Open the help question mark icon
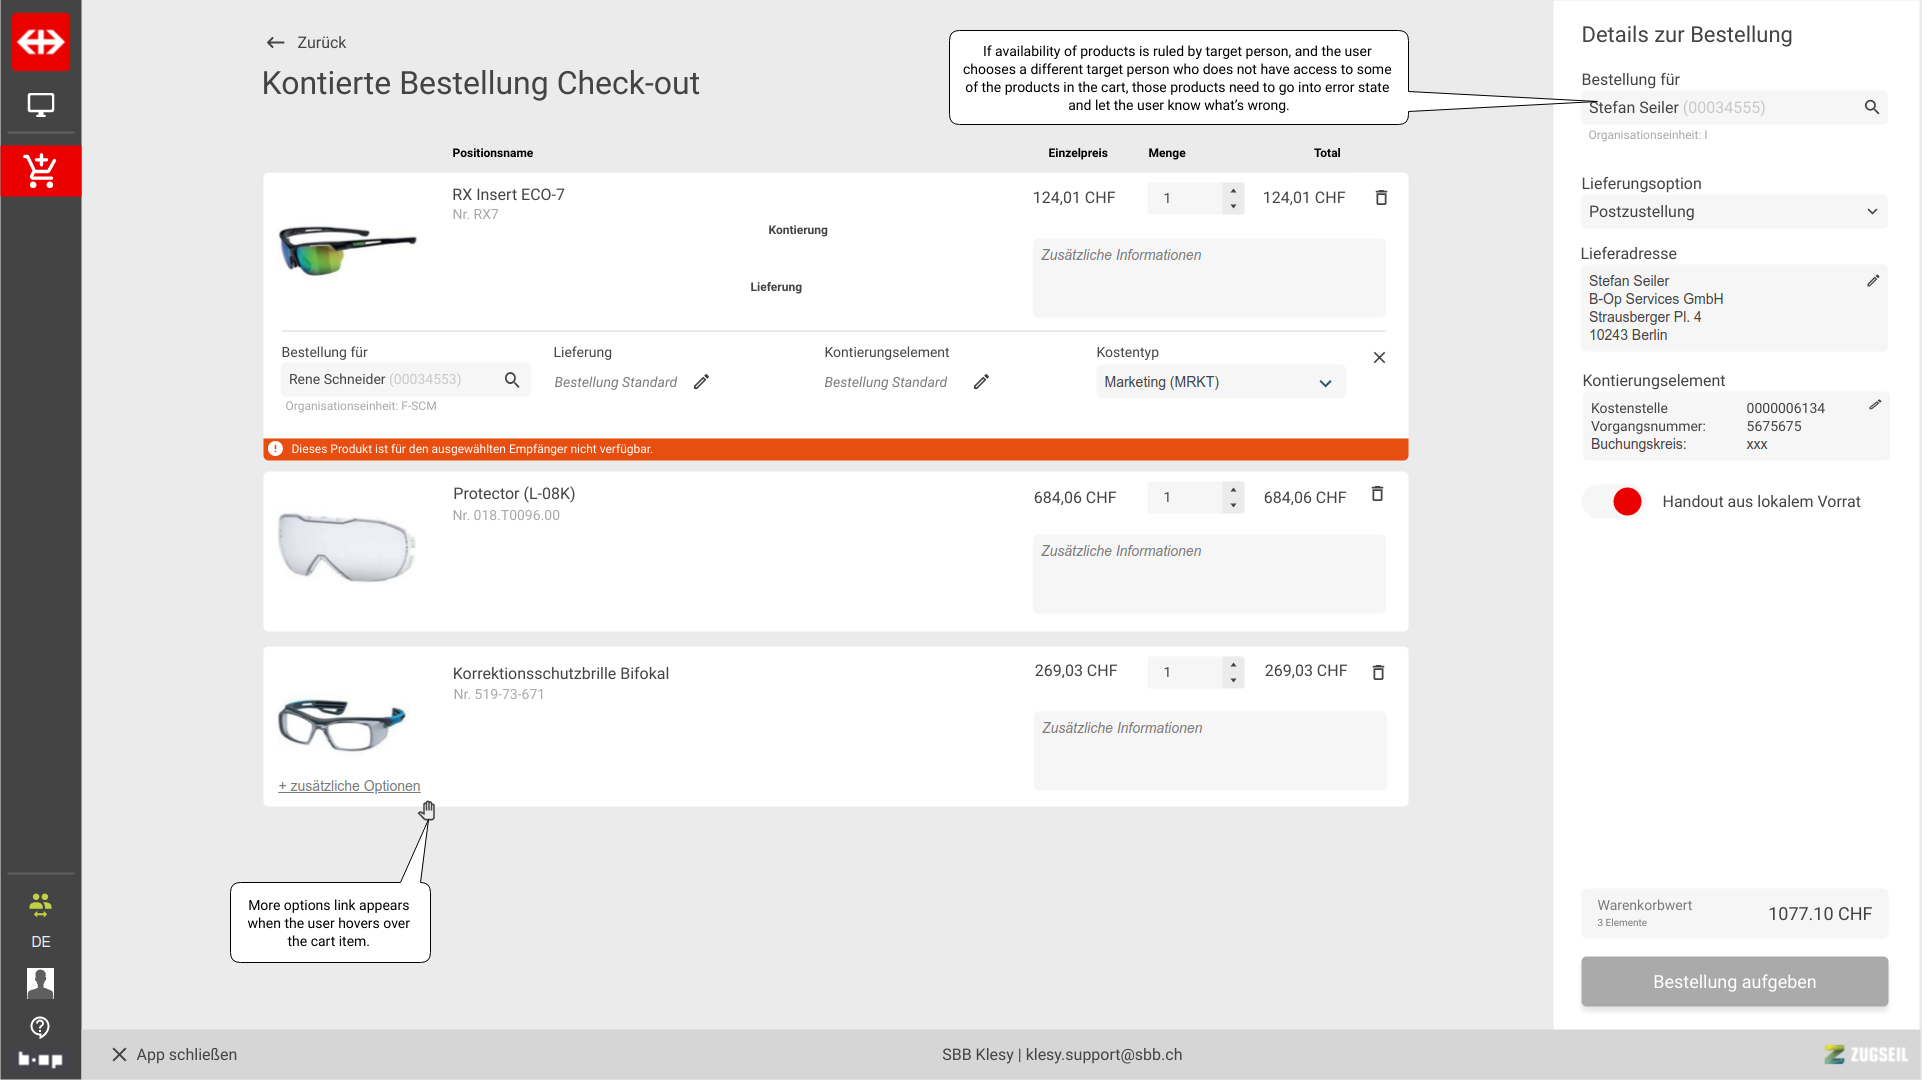 click(x=40, y=1027)
